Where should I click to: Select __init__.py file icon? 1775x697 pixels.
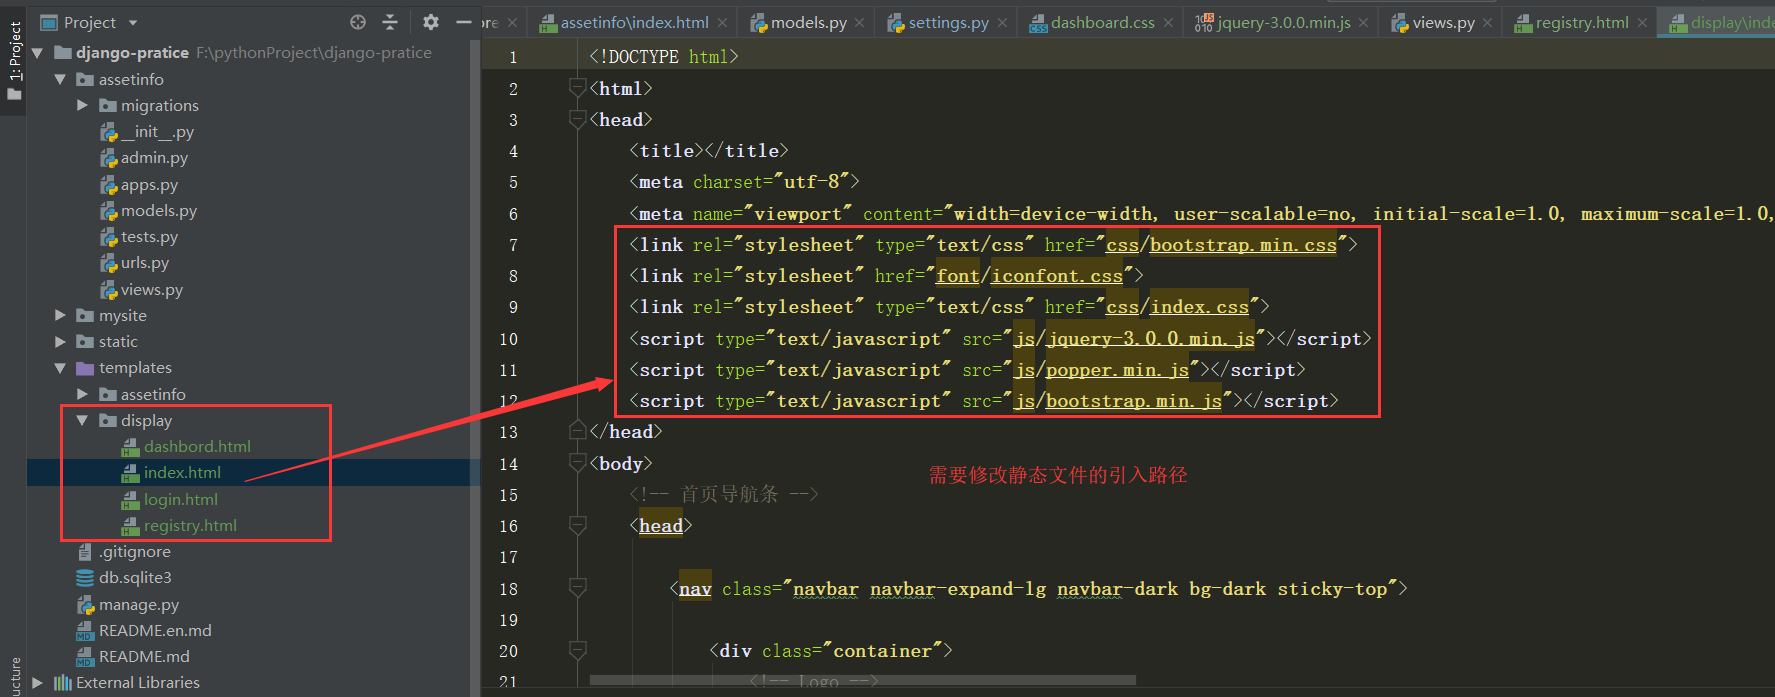pyautogui.click(x=108, y=131)
